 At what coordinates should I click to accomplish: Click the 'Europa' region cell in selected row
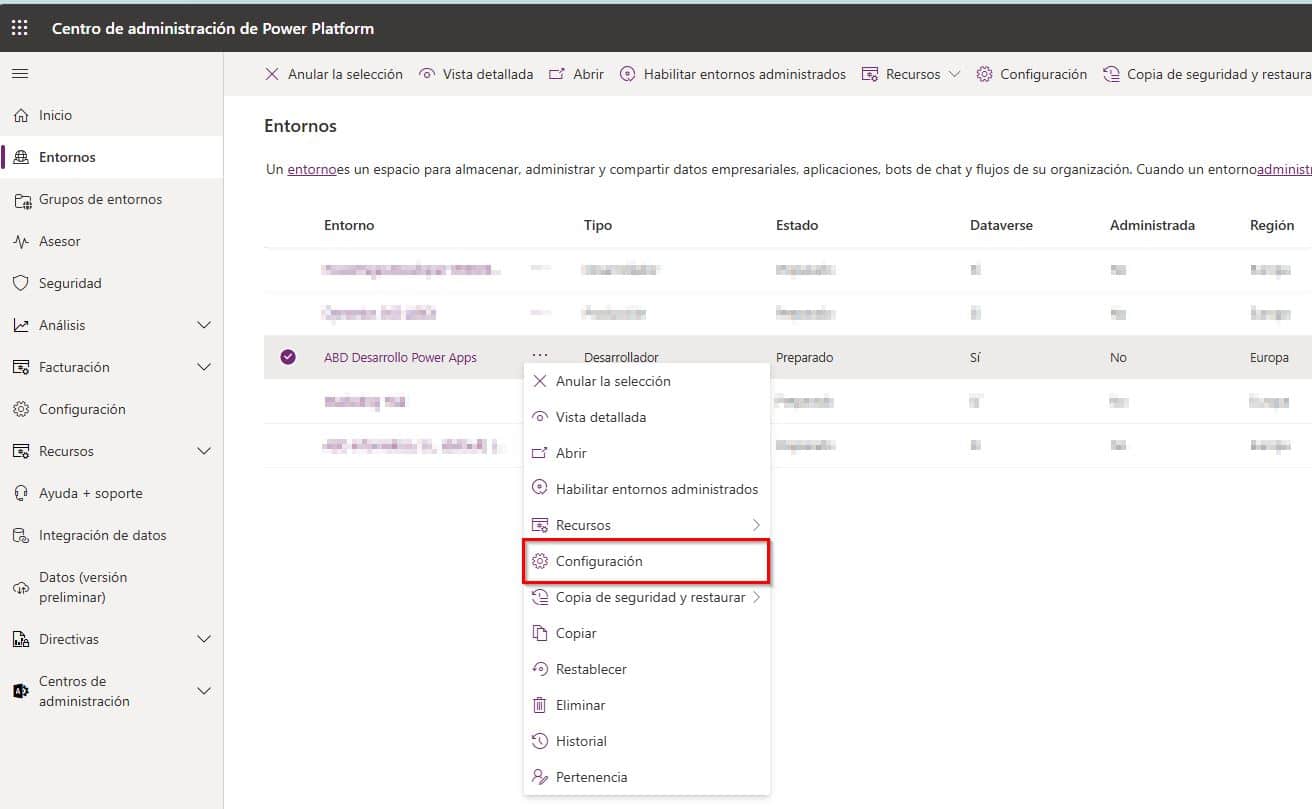pyautogui.click(x=1269, y=357)
